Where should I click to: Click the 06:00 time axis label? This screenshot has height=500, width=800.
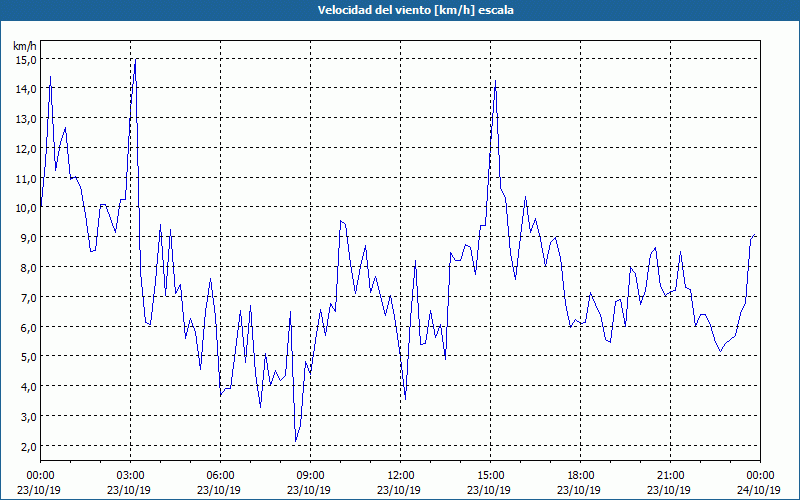pyautogui.click(x=220, y=476)
